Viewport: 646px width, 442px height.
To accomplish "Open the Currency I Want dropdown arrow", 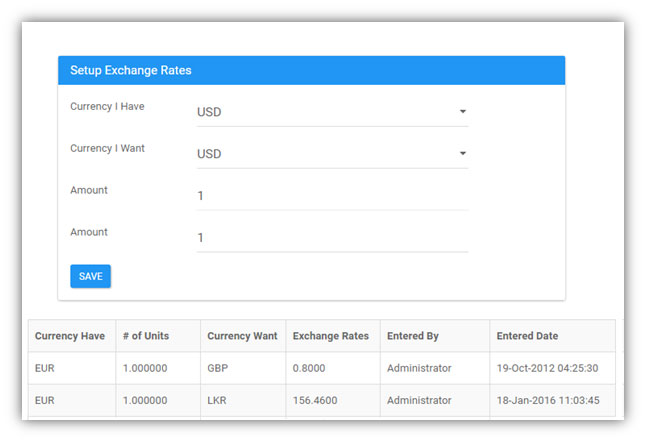I will click(463, 154).
